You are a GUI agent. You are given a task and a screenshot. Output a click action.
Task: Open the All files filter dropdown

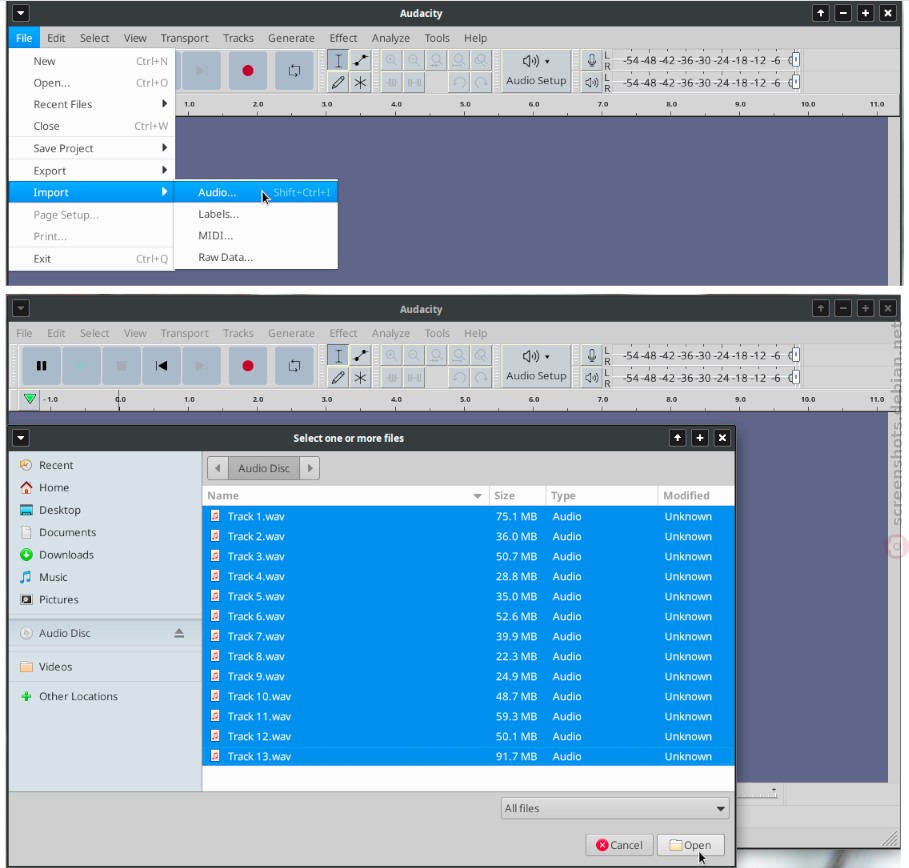tap(615, 808)
